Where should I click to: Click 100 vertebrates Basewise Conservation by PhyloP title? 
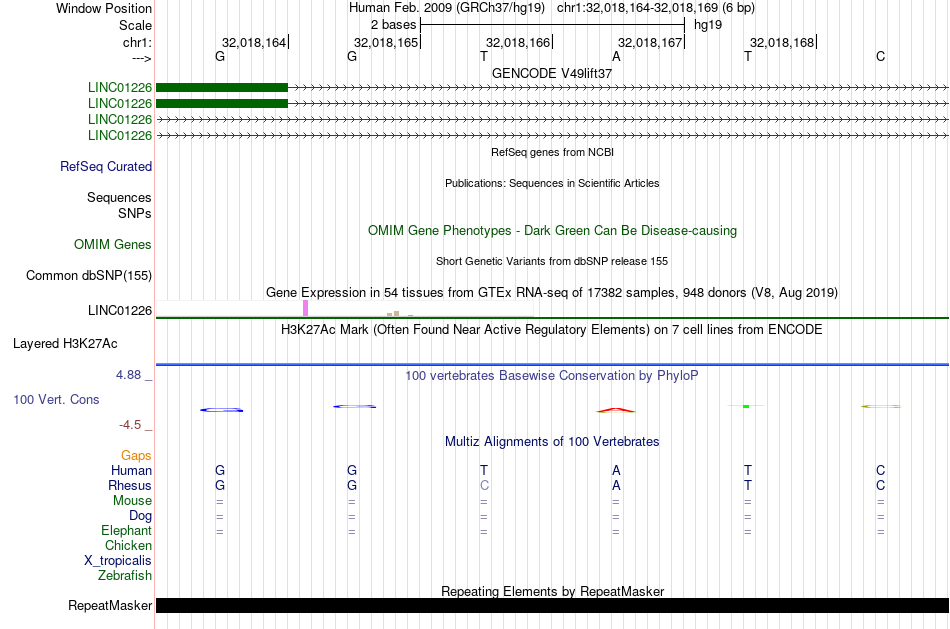click(x=552, y=376)
